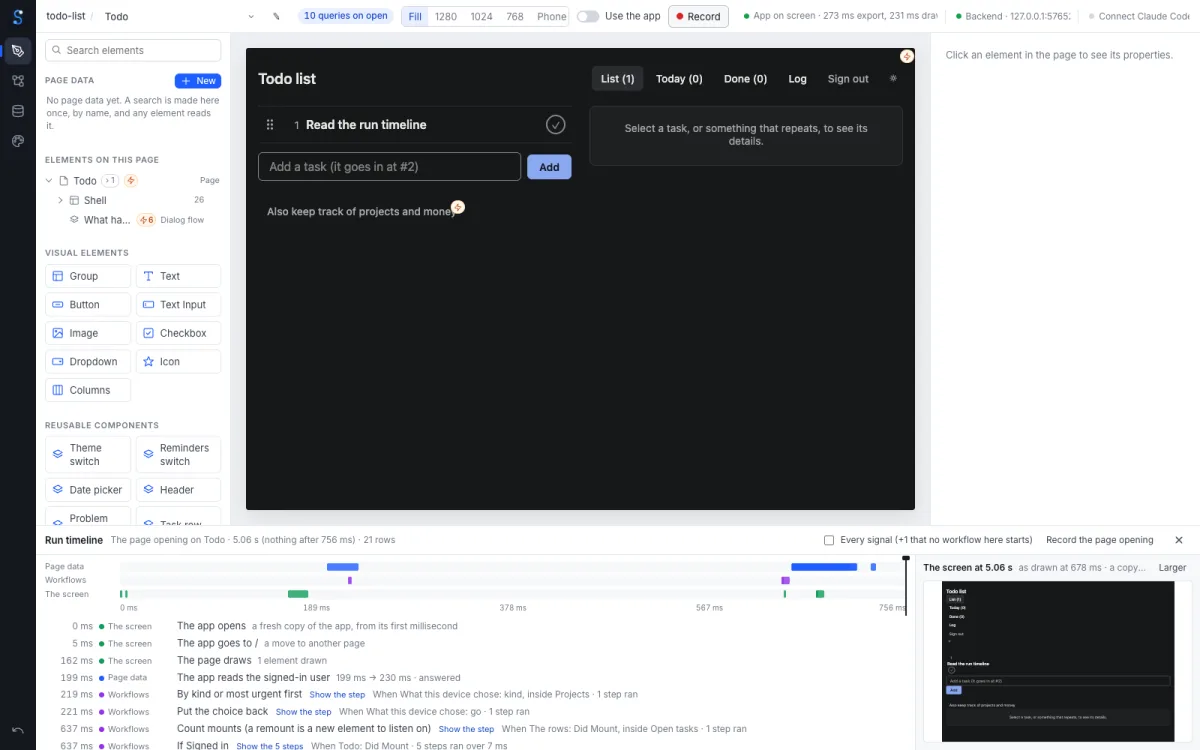This screenshot has width=1200, height=750.
Task: Show the step for Count mounts row
Action: [466, 729]
